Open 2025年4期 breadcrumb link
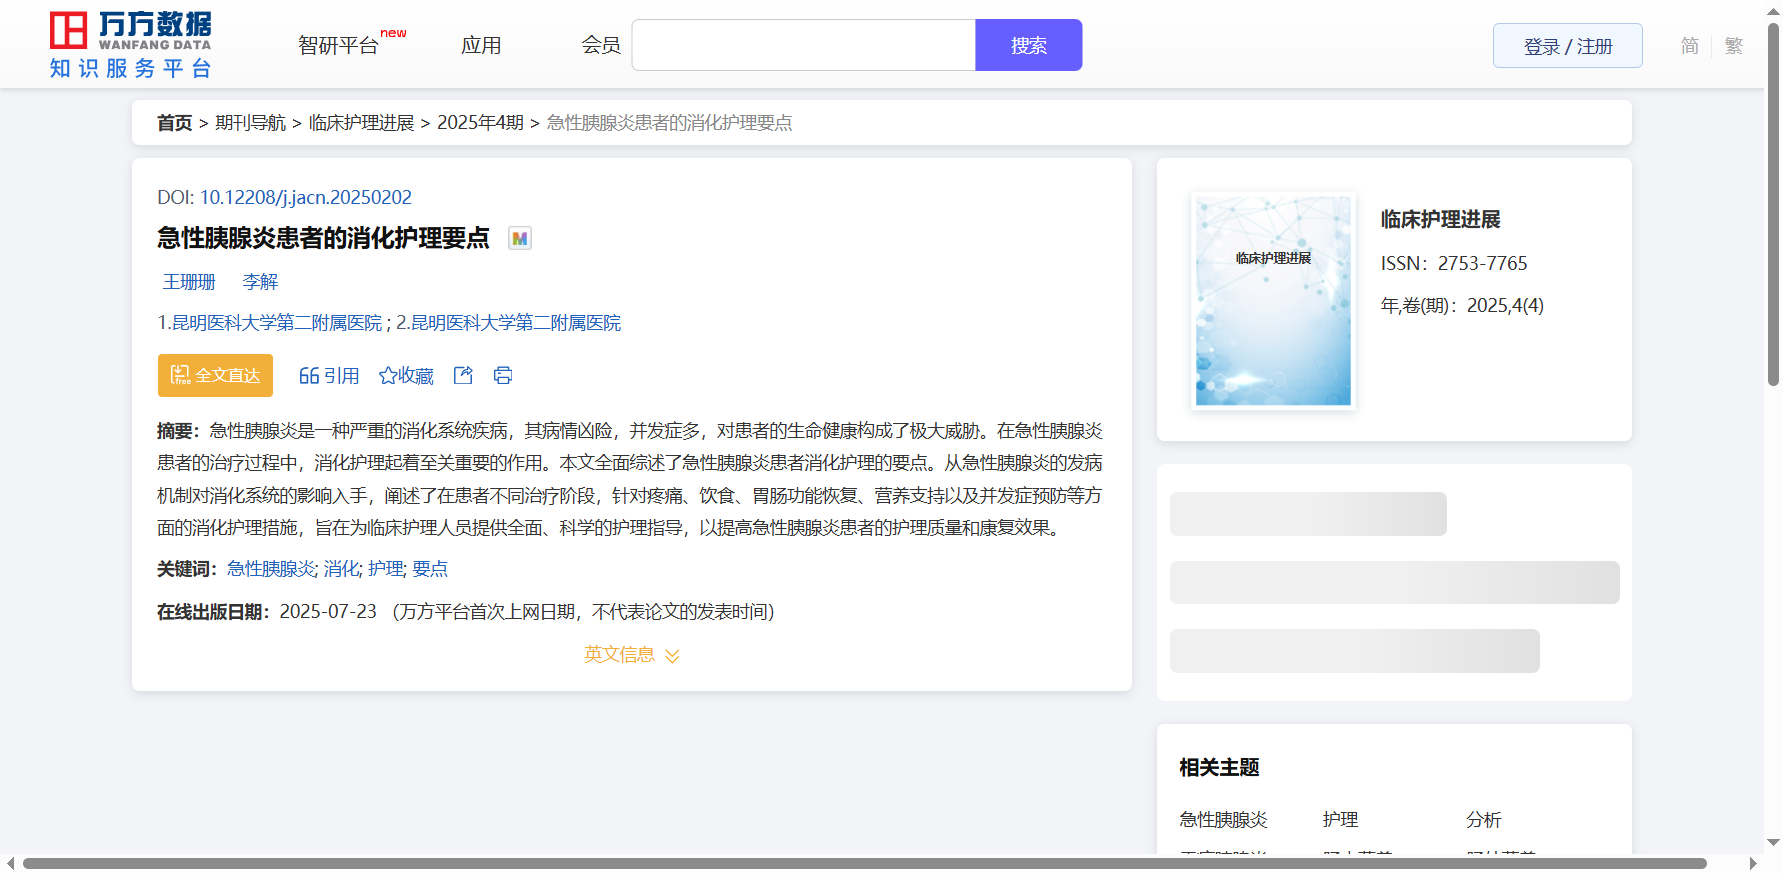Screen dimensions: 1783x873 pyautogui.click(x=480, y=122)
